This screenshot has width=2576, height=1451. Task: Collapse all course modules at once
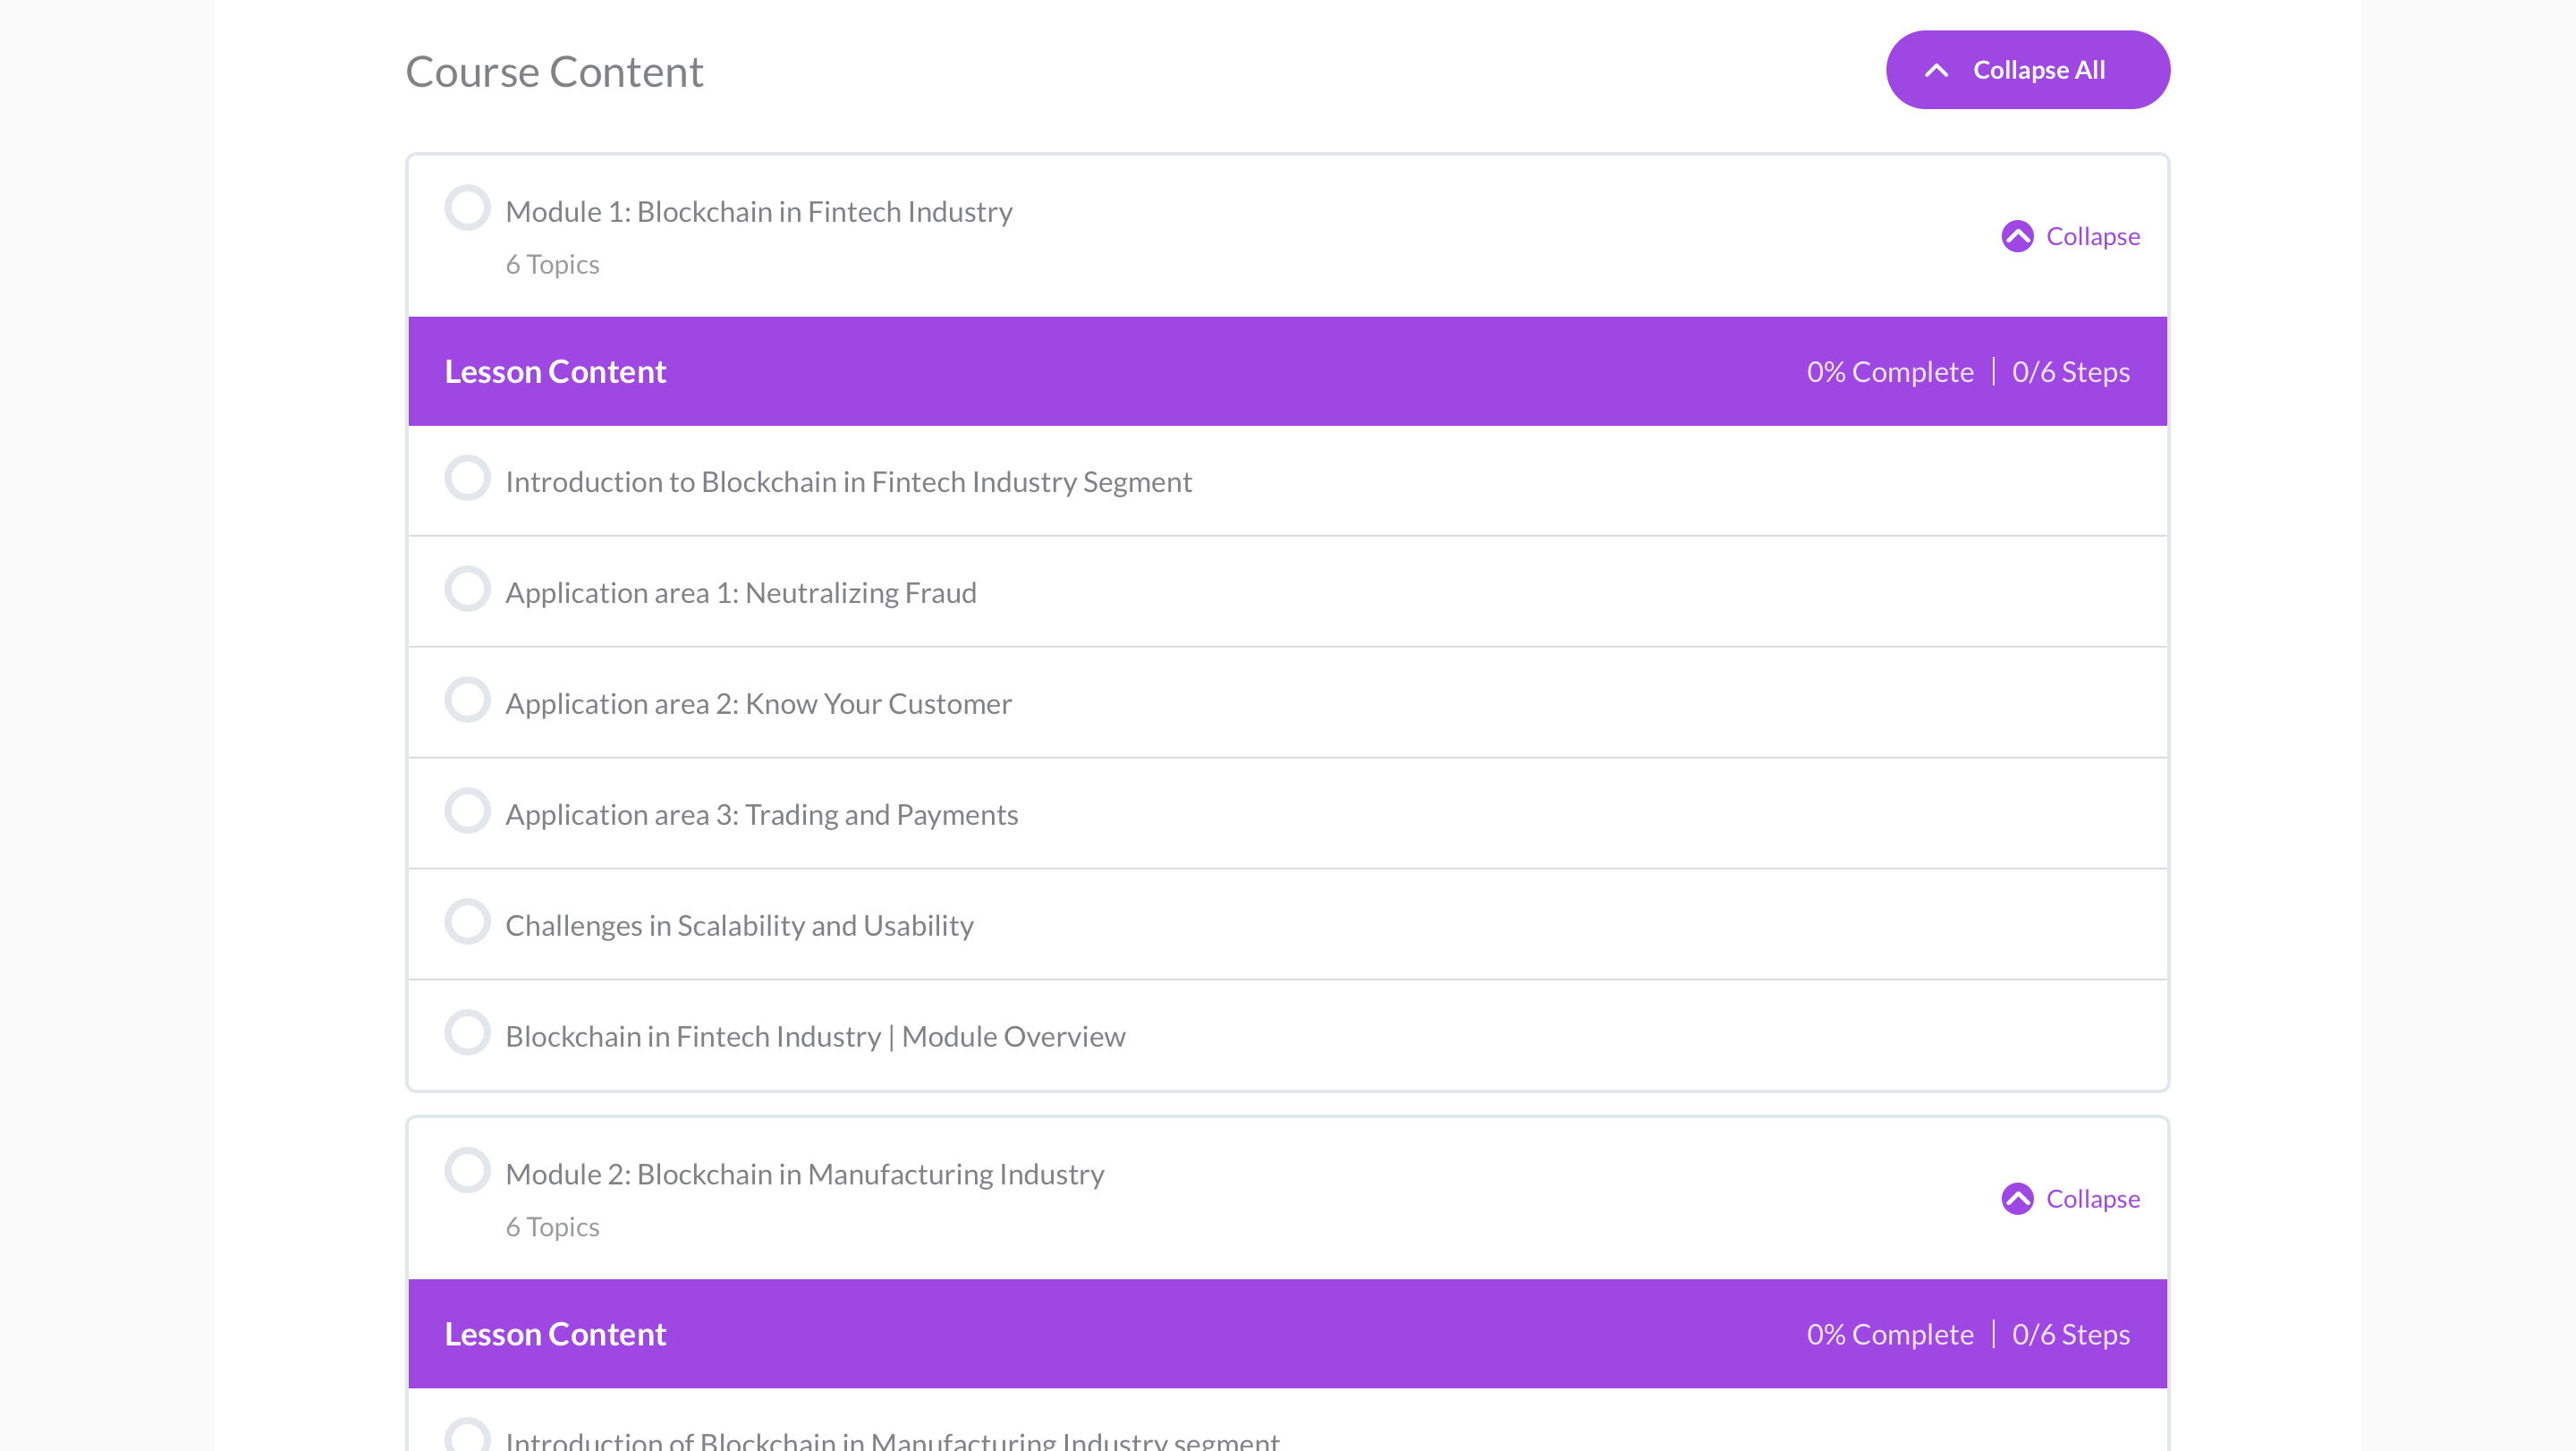coord(2028,69)
